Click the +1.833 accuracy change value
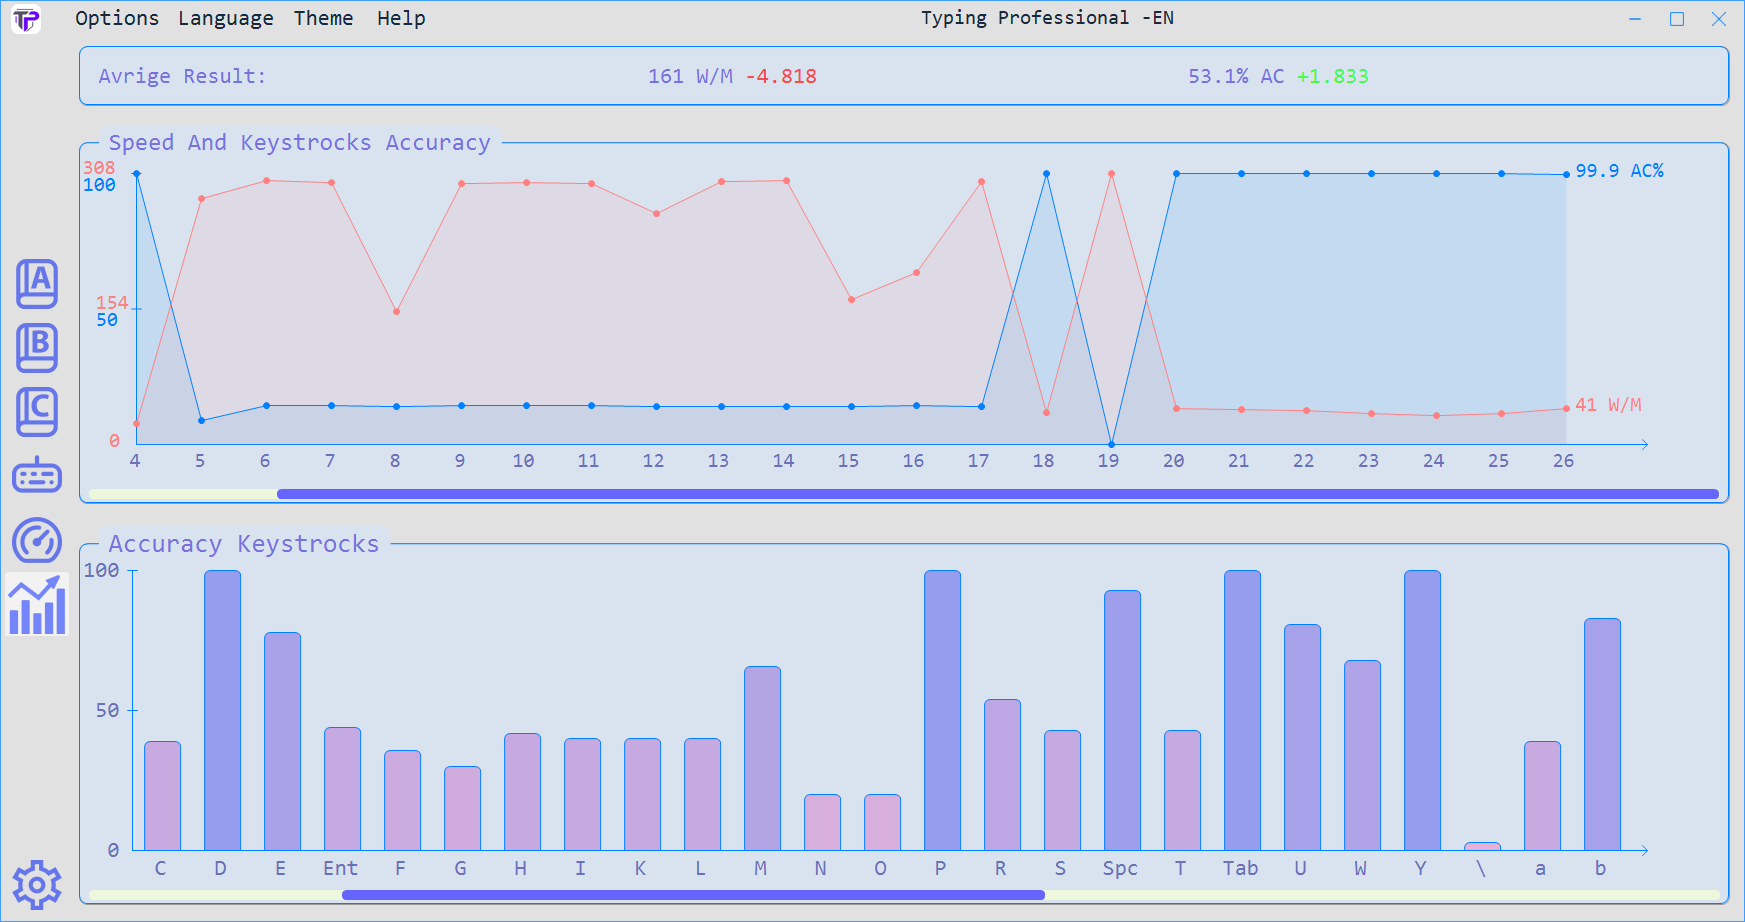 pyautogui.click(x=1333, y=76)
